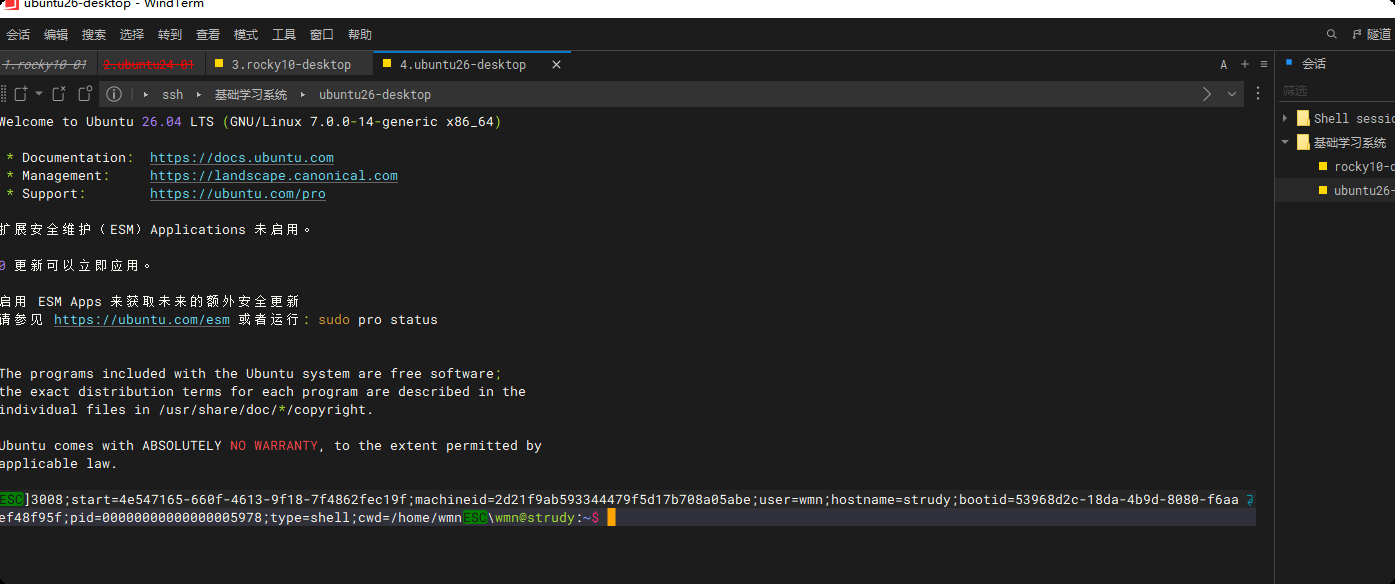Add a new tab with the plus icon
The height and width of the screenshot is (584, 1395).
click(1245, 64)
